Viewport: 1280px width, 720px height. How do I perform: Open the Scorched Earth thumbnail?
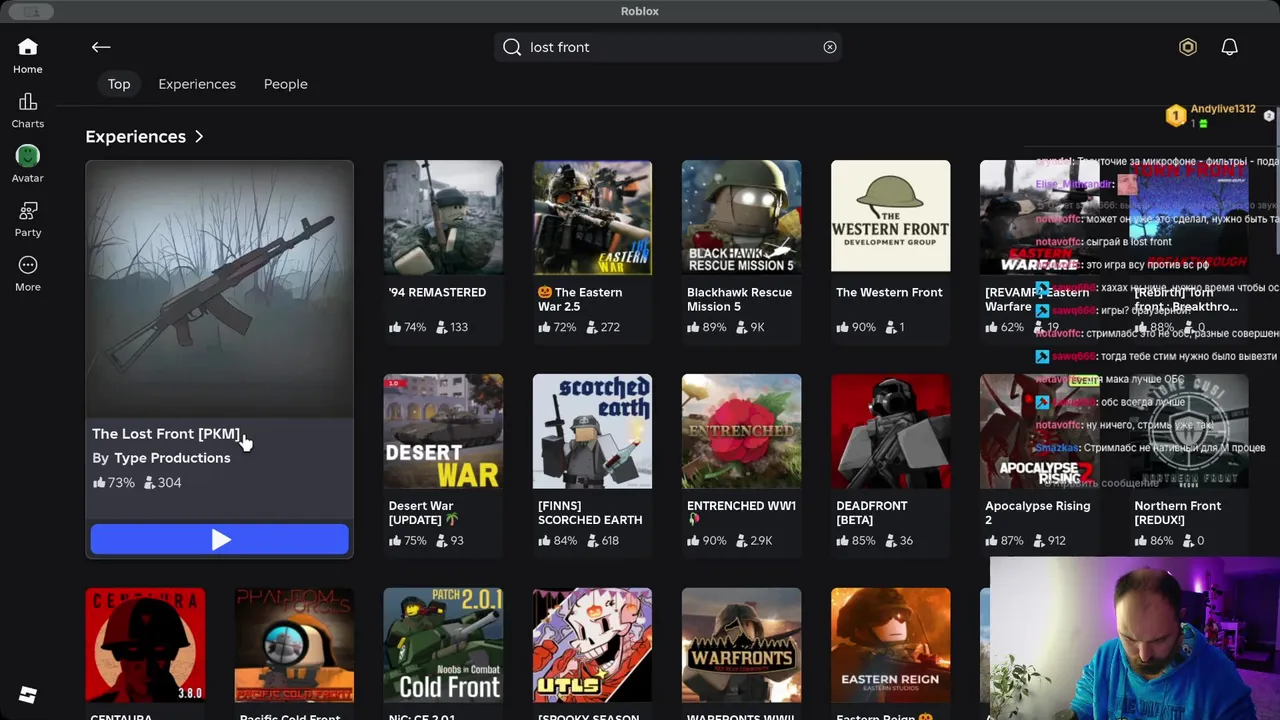pyautogui.click(x=592, y=431)
